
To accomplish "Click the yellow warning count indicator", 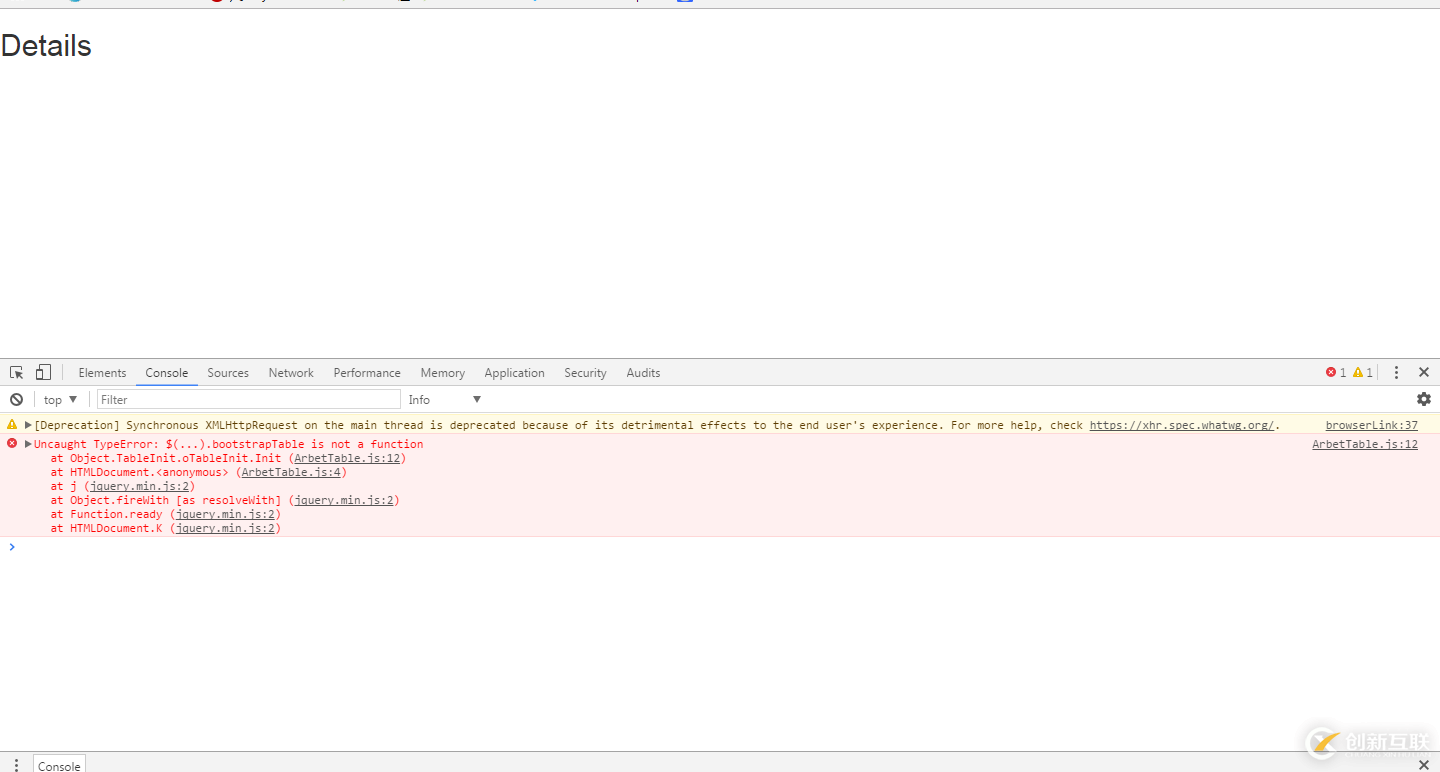I will point(1363,372).
